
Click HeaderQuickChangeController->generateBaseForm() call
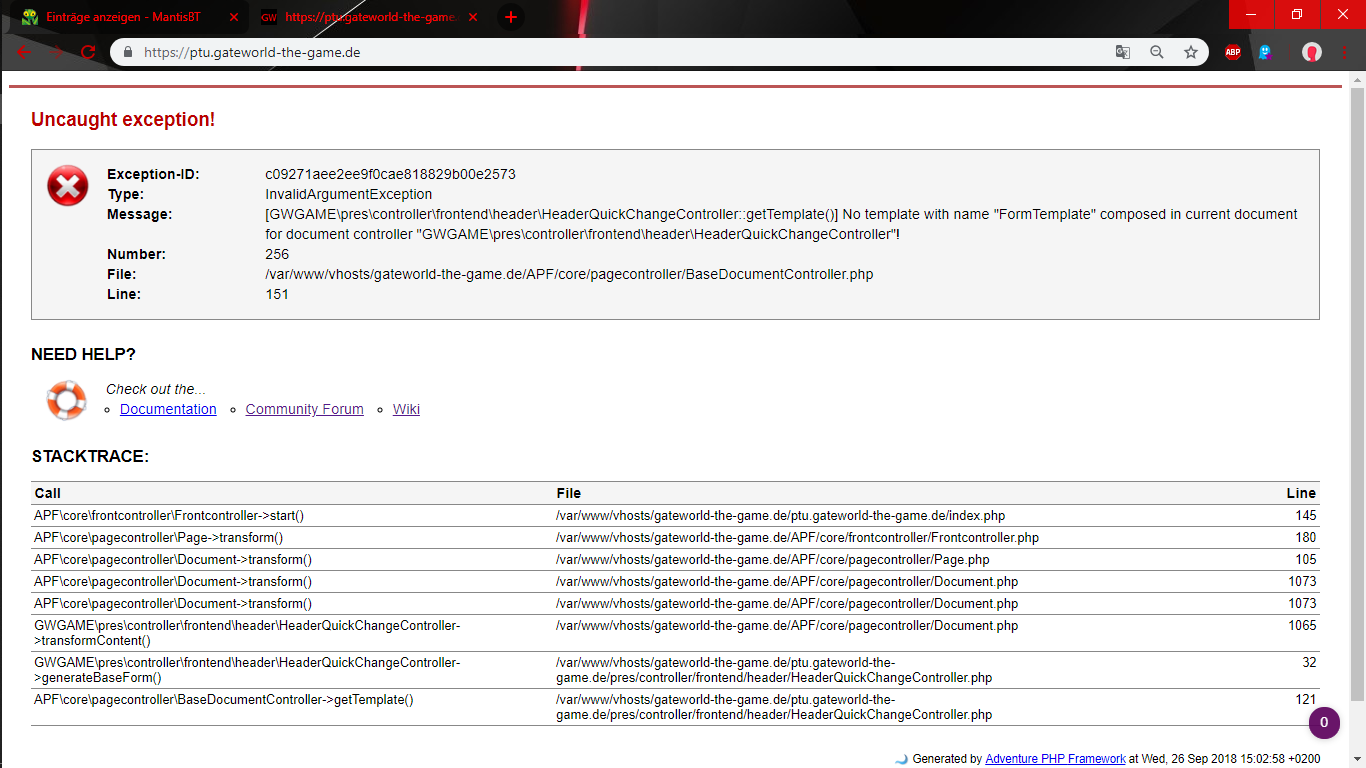click(247, 670)
